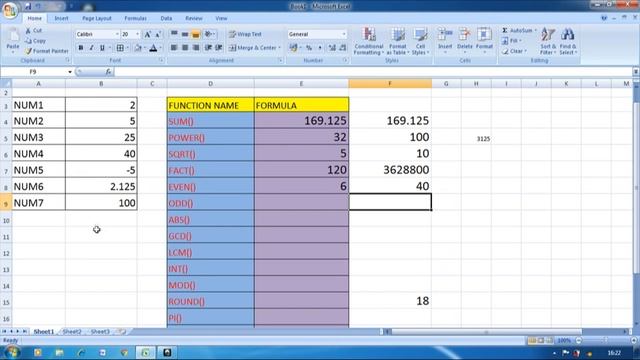640x360 pixels.
Task: Click the taskbar clock
Action: point(614,353)
